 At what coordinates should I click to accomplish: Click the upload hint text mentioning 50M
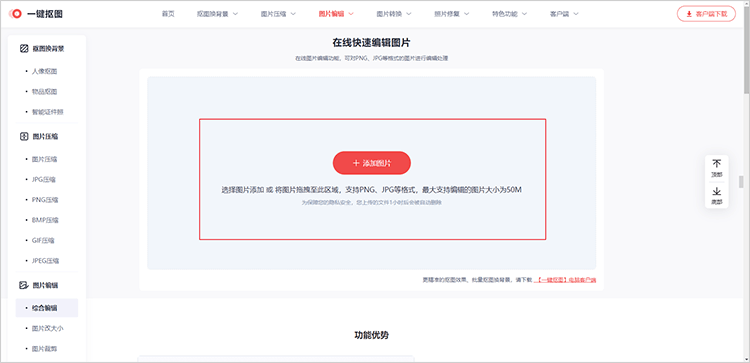[371, 190]
